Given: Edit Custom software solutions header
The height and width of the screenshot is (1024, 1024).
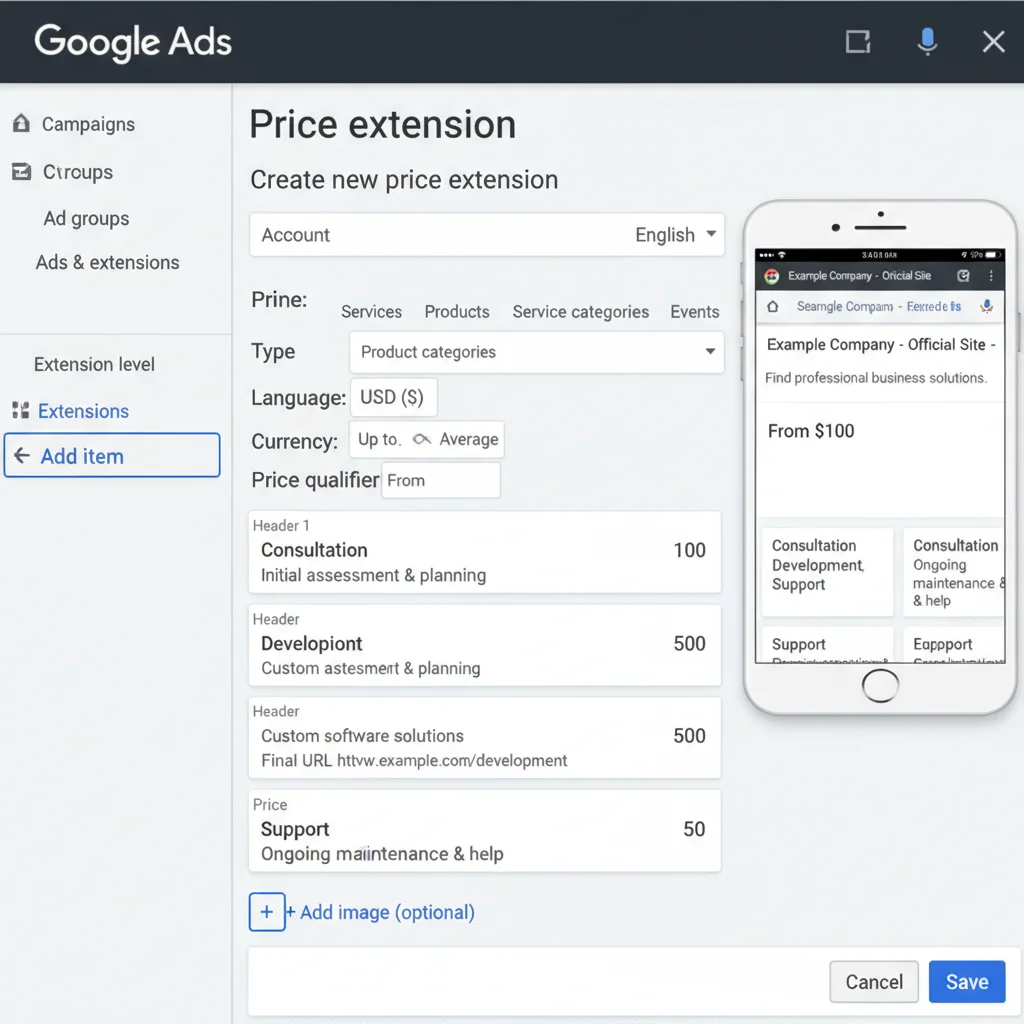Looking at the screenshot, I should coord(362,735).
